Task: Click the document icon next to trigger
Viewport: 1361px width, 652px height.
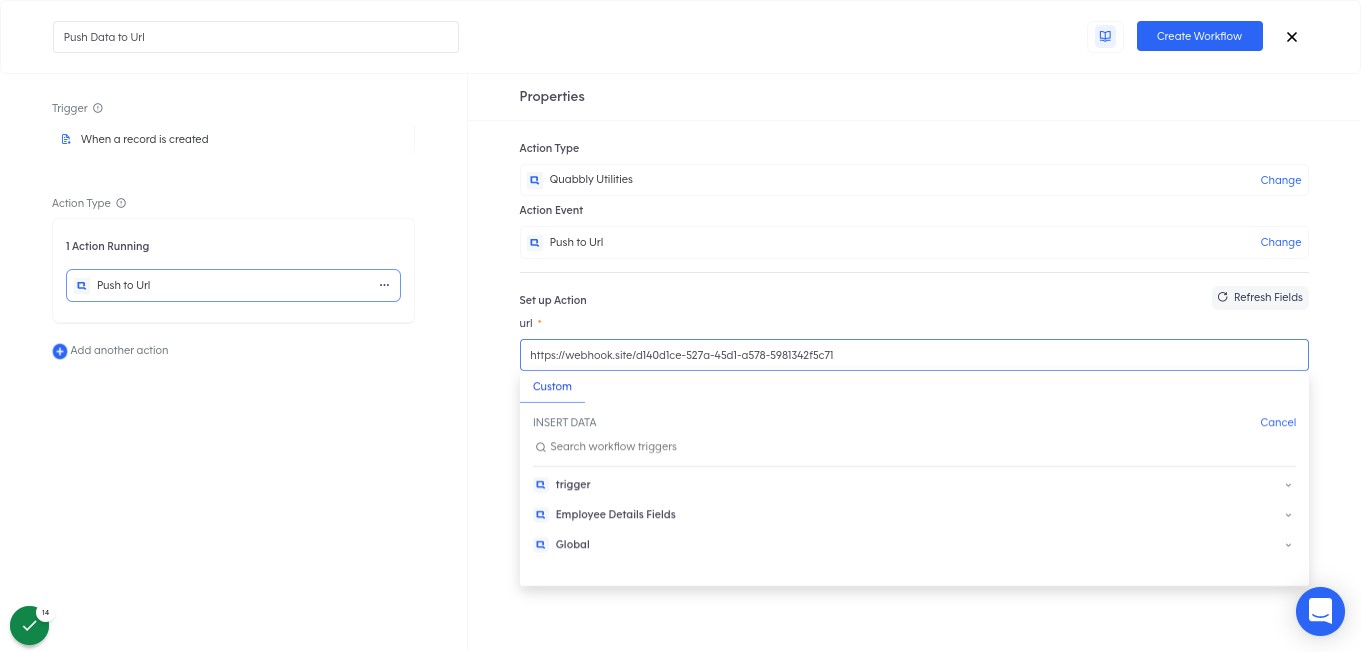Action: coord(66,139)
